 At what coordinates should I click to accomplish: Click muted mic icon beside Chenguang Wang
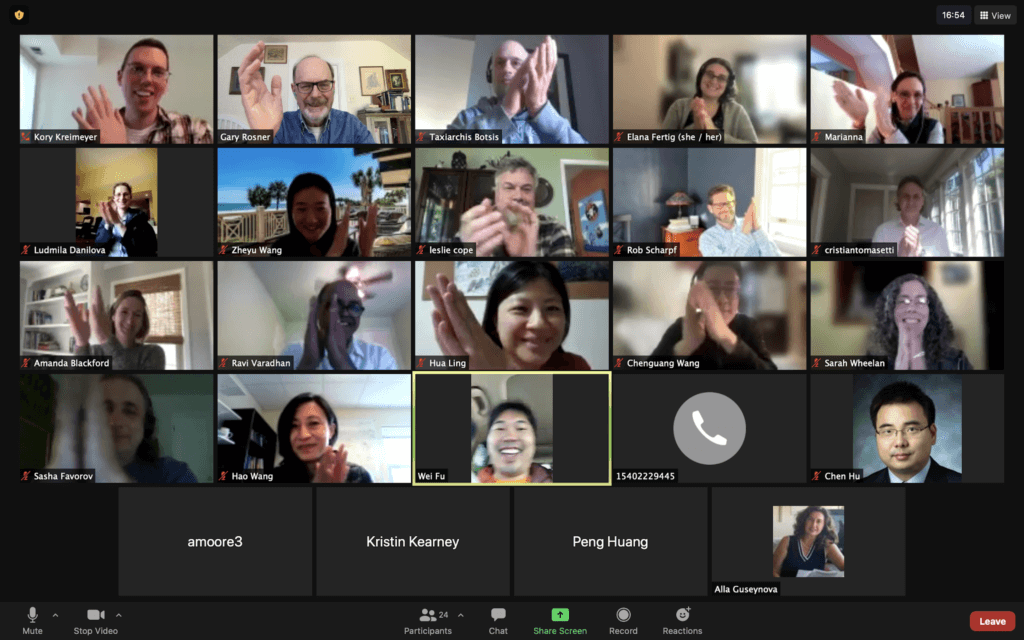(618, 363)
